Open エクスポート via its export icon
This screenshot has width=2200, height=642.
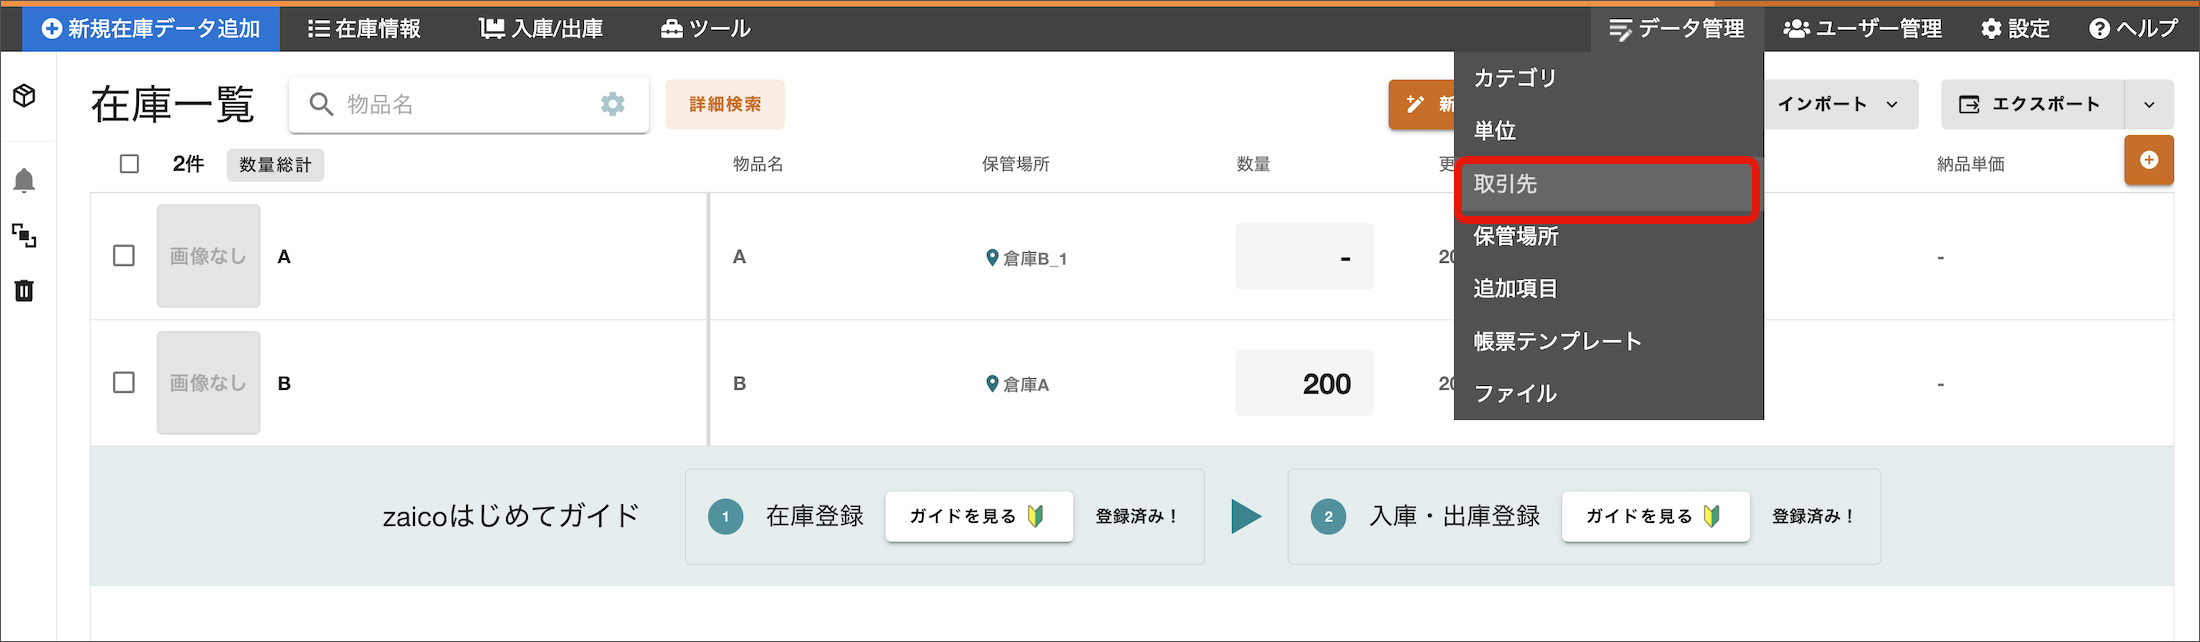(x=1970, y=104)
